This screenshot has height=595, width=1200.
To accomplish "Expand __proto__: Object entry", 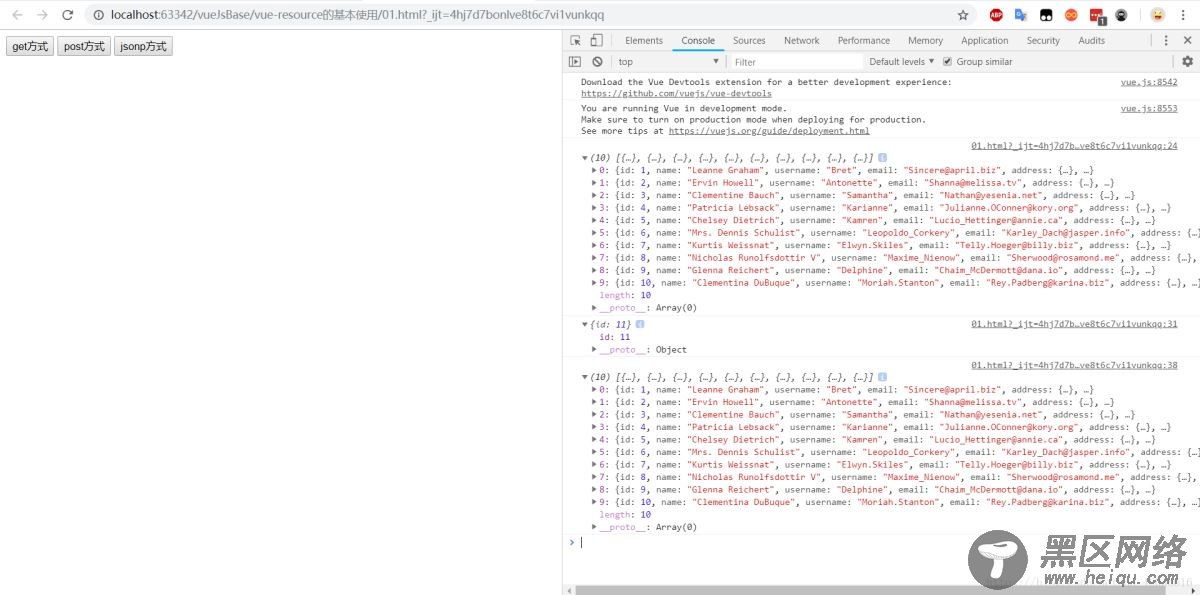I will [x=594, y=349].
